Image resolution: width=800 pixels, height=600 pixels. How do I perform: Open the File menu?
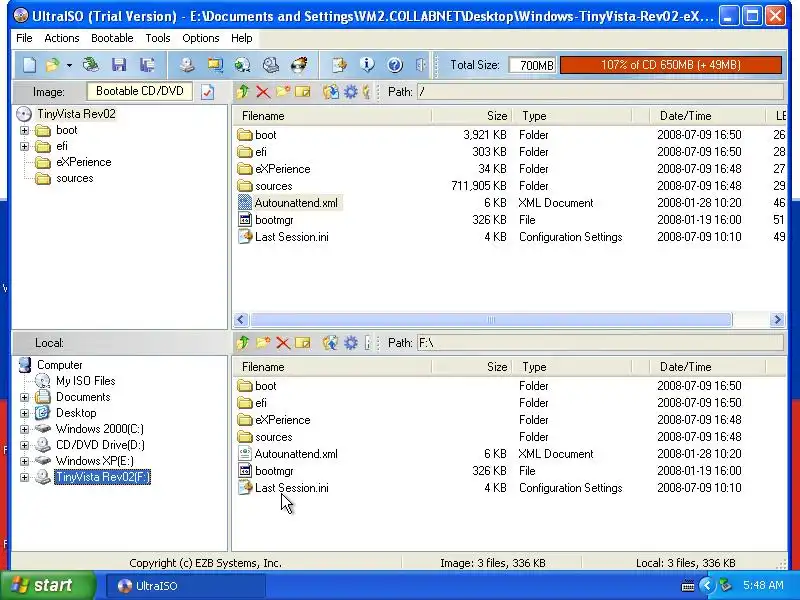tap(24, 38)
